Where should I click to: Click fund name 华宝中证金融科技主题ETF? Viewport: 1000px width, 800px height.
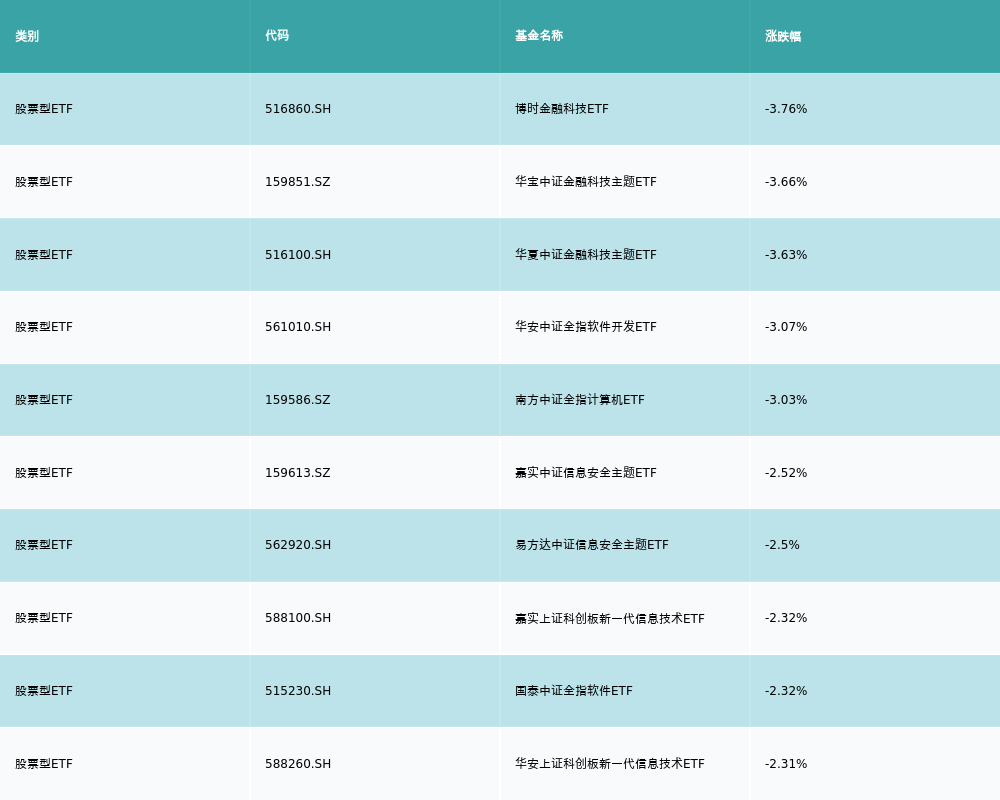point(585,182)
